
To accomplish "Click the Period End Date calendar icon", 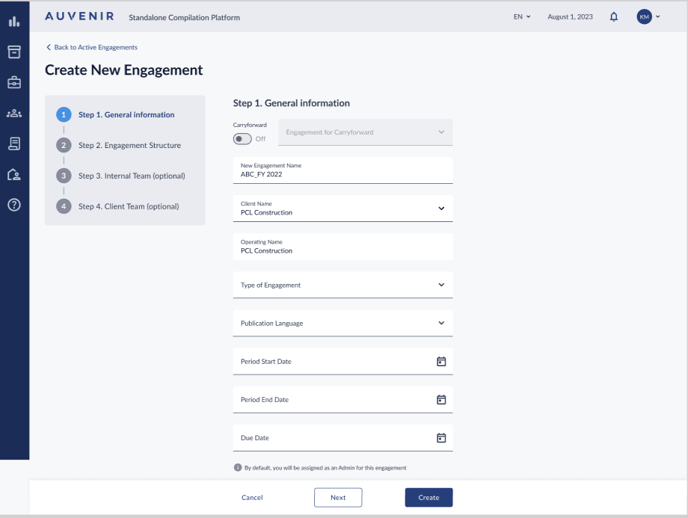I will pyautogui.click(x=441, y=400).
